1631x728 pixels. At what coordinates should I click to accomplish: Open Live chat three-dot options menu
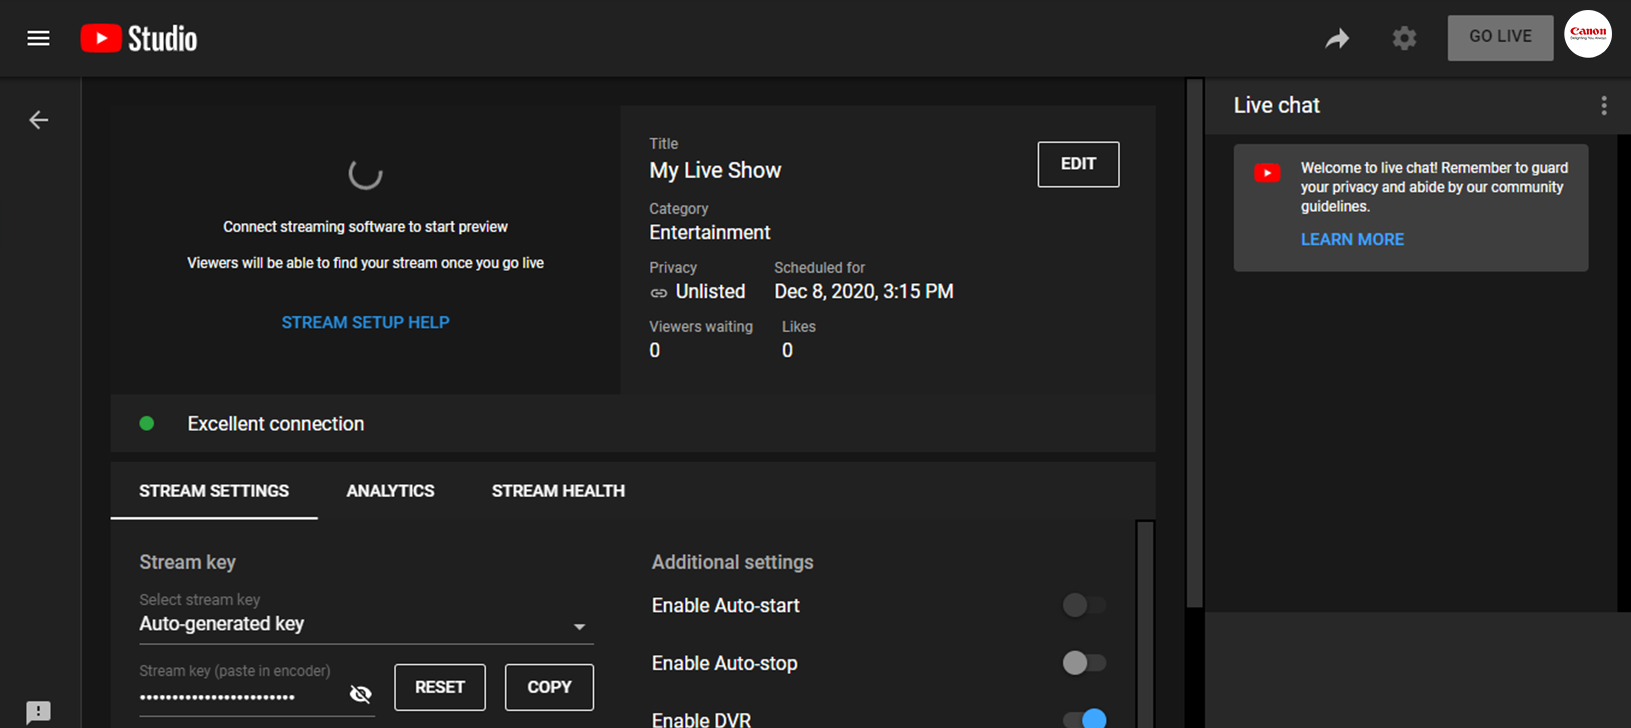[x=1603, y=106]
